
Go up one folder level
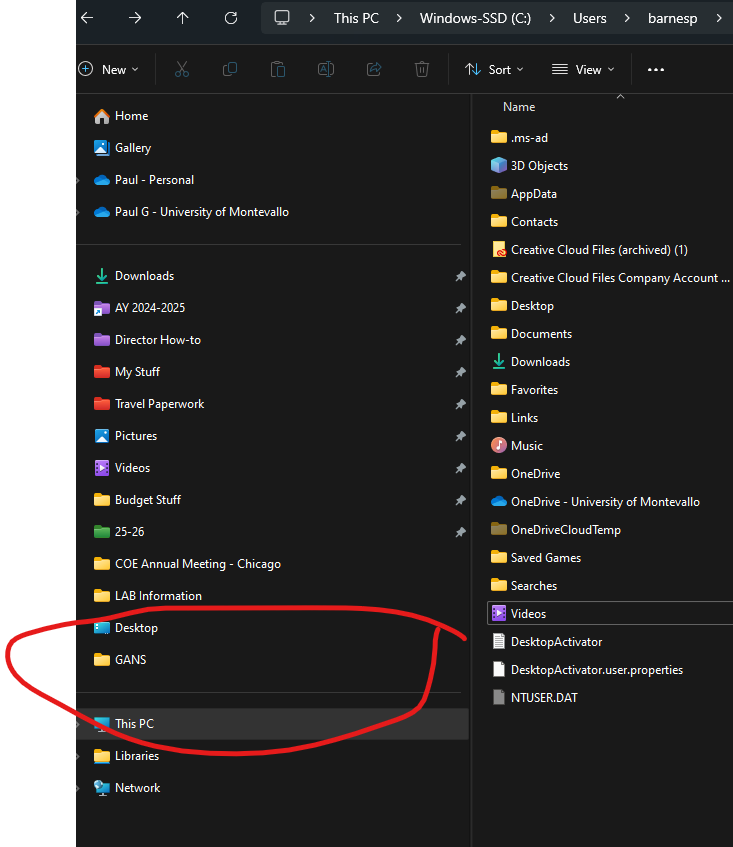[x=183, y=18]
